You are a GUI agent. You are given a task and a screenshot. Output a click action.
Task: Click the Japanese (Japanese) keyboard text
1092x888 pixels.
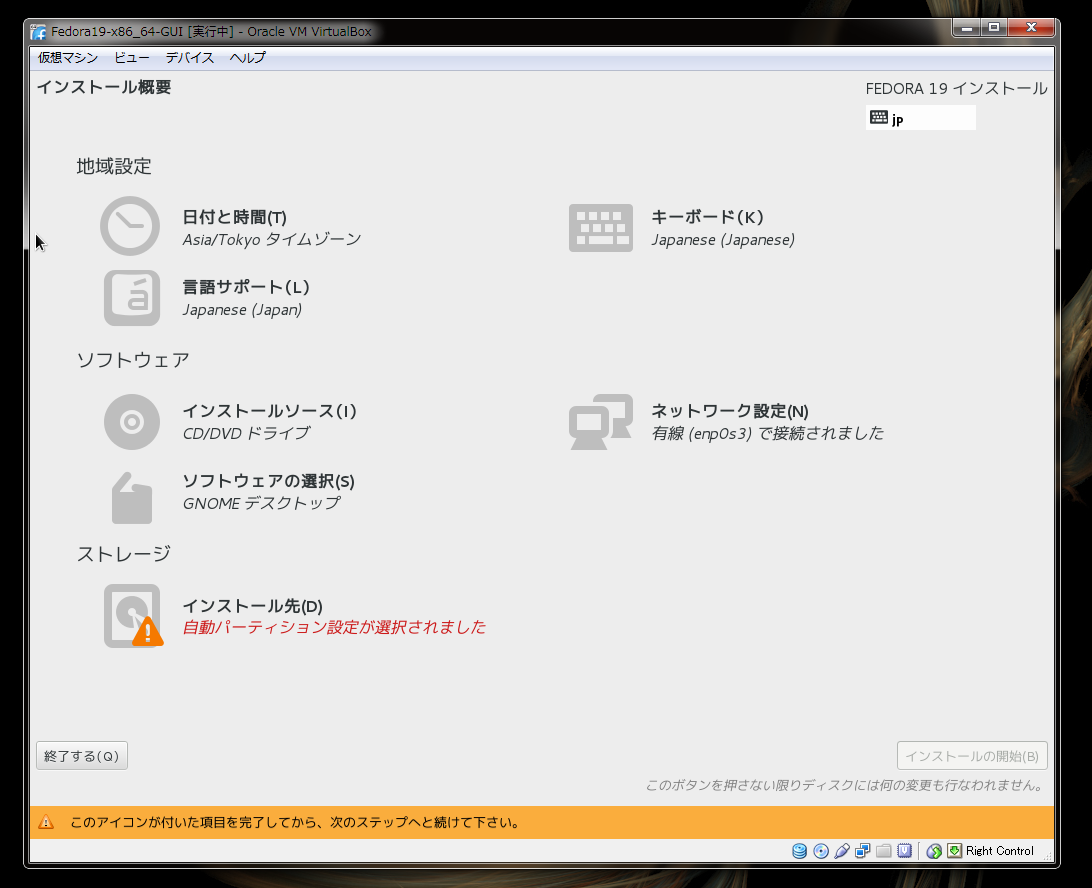click(722, 240)
